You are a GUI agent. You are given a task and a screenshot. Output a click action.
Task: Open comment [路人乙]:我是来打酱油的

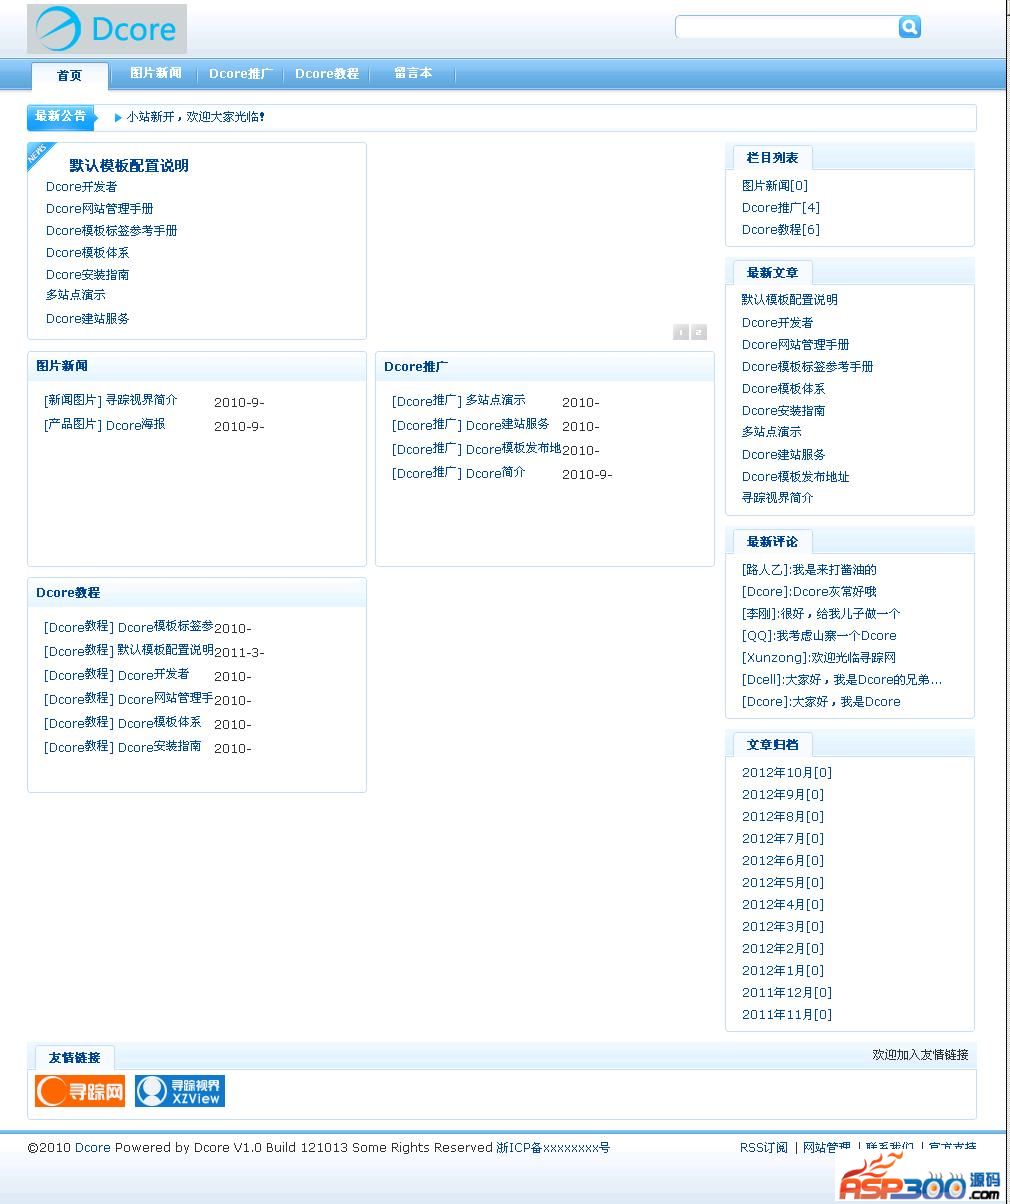point(809,570)
